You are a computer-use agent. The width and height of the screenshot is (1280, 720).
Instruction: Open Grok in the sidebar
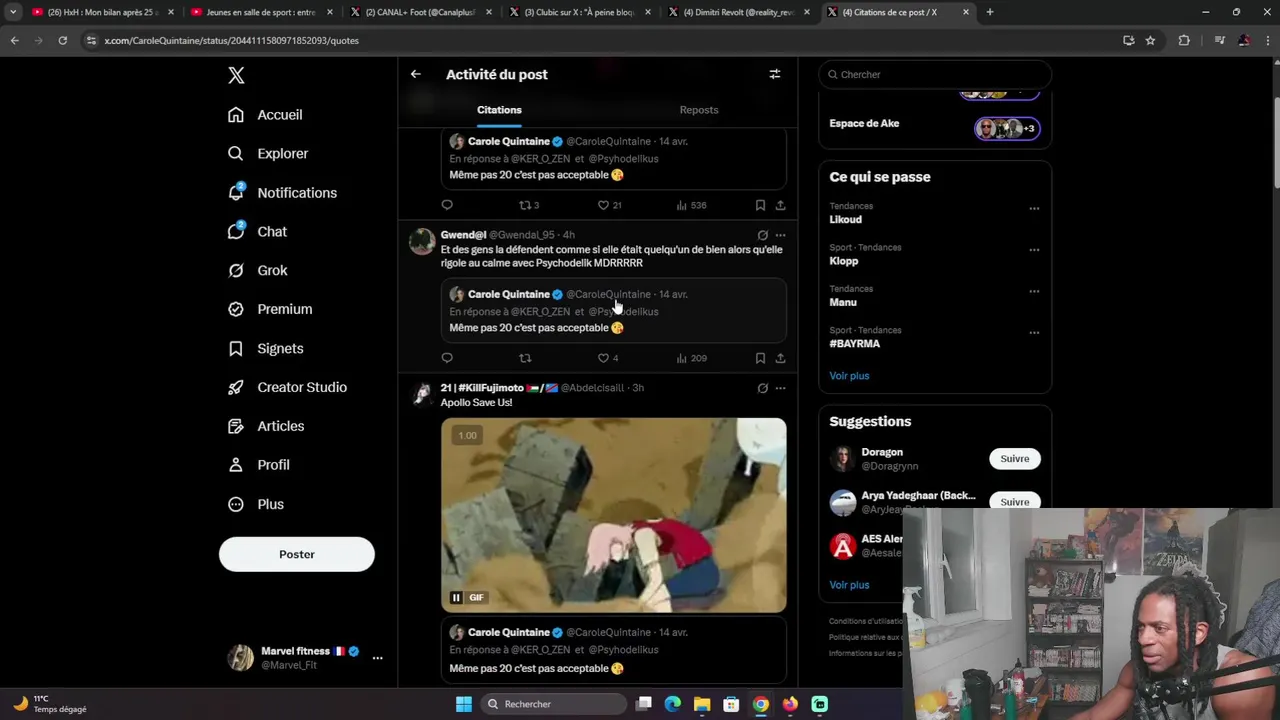pos(257,270)
